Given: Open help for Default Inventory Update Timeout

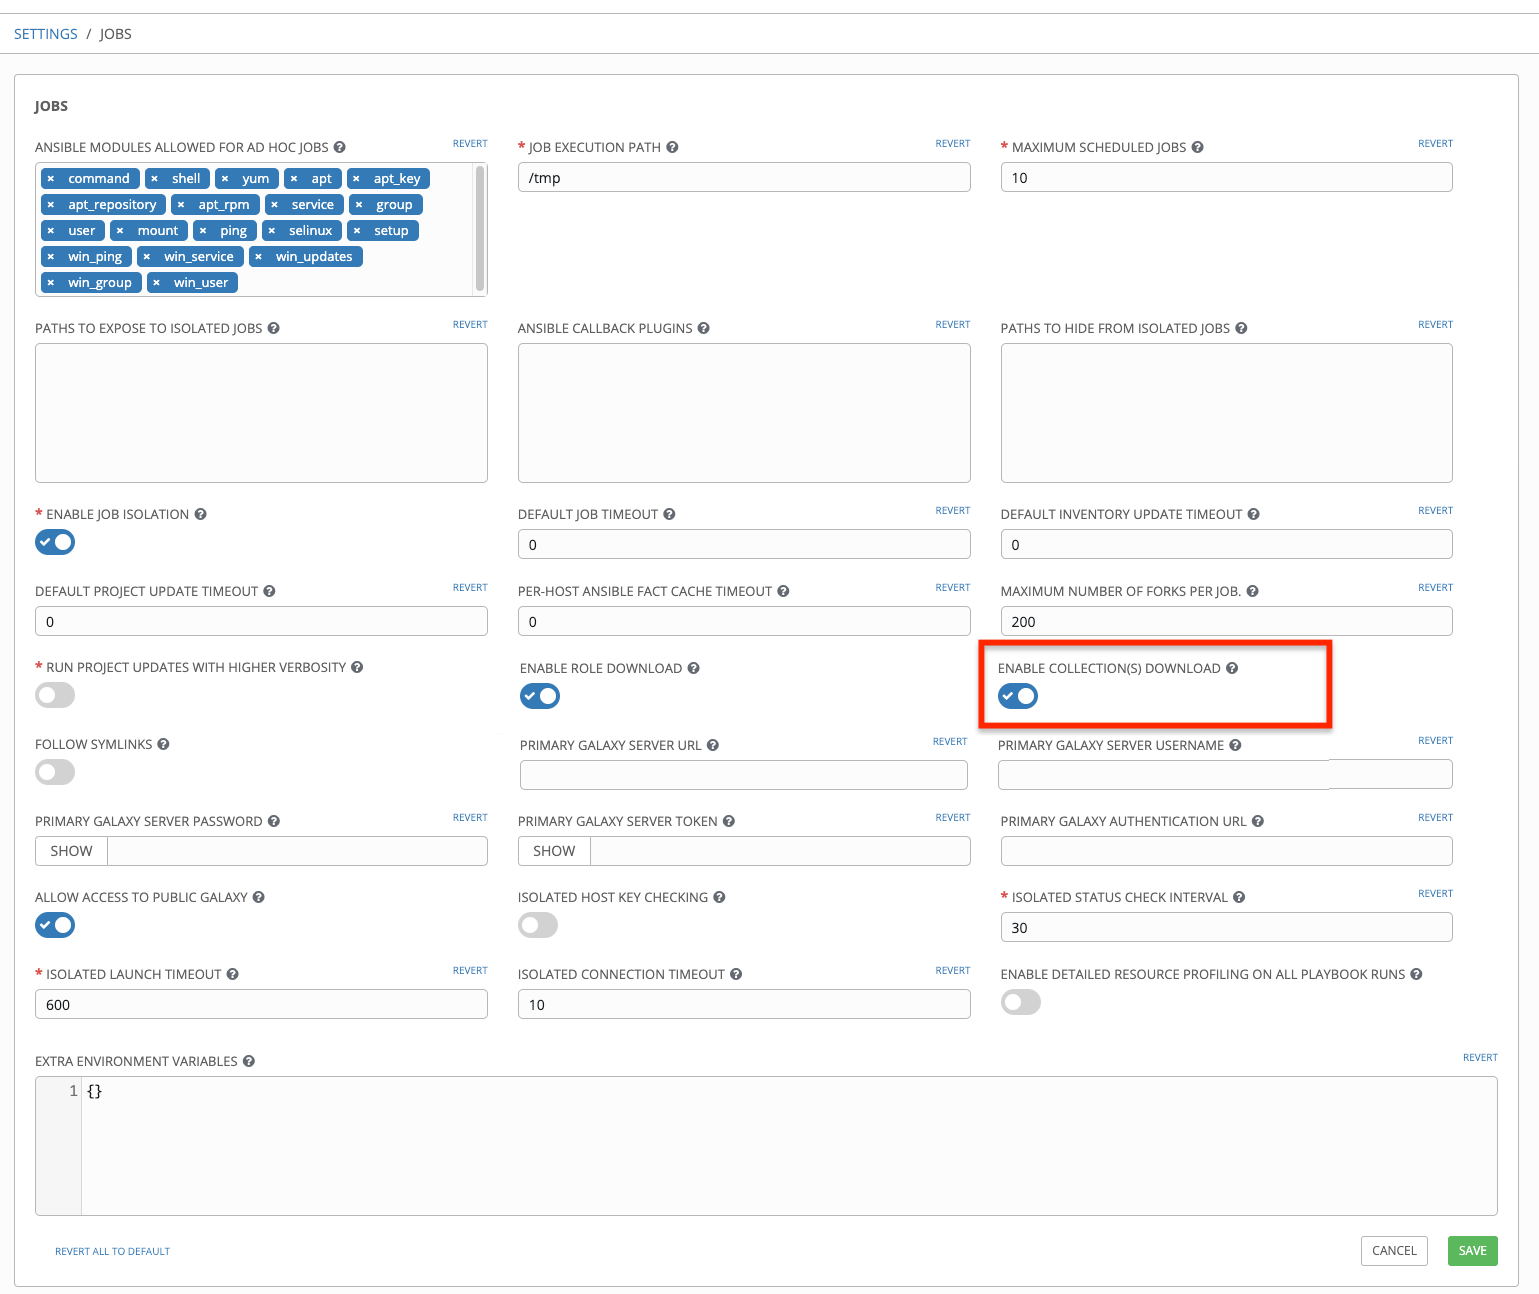Looking at the screenshot, I should pos(1254,514).
